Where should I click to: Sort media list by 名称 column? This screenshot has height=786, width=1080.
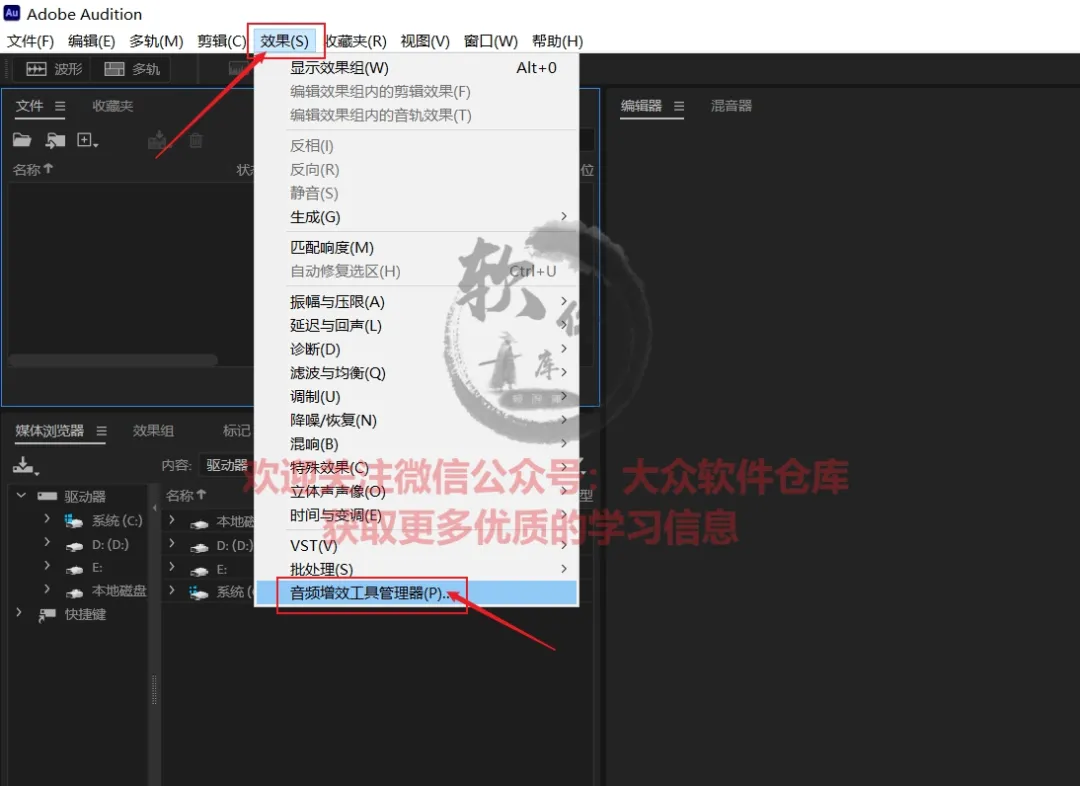(186, 495)
